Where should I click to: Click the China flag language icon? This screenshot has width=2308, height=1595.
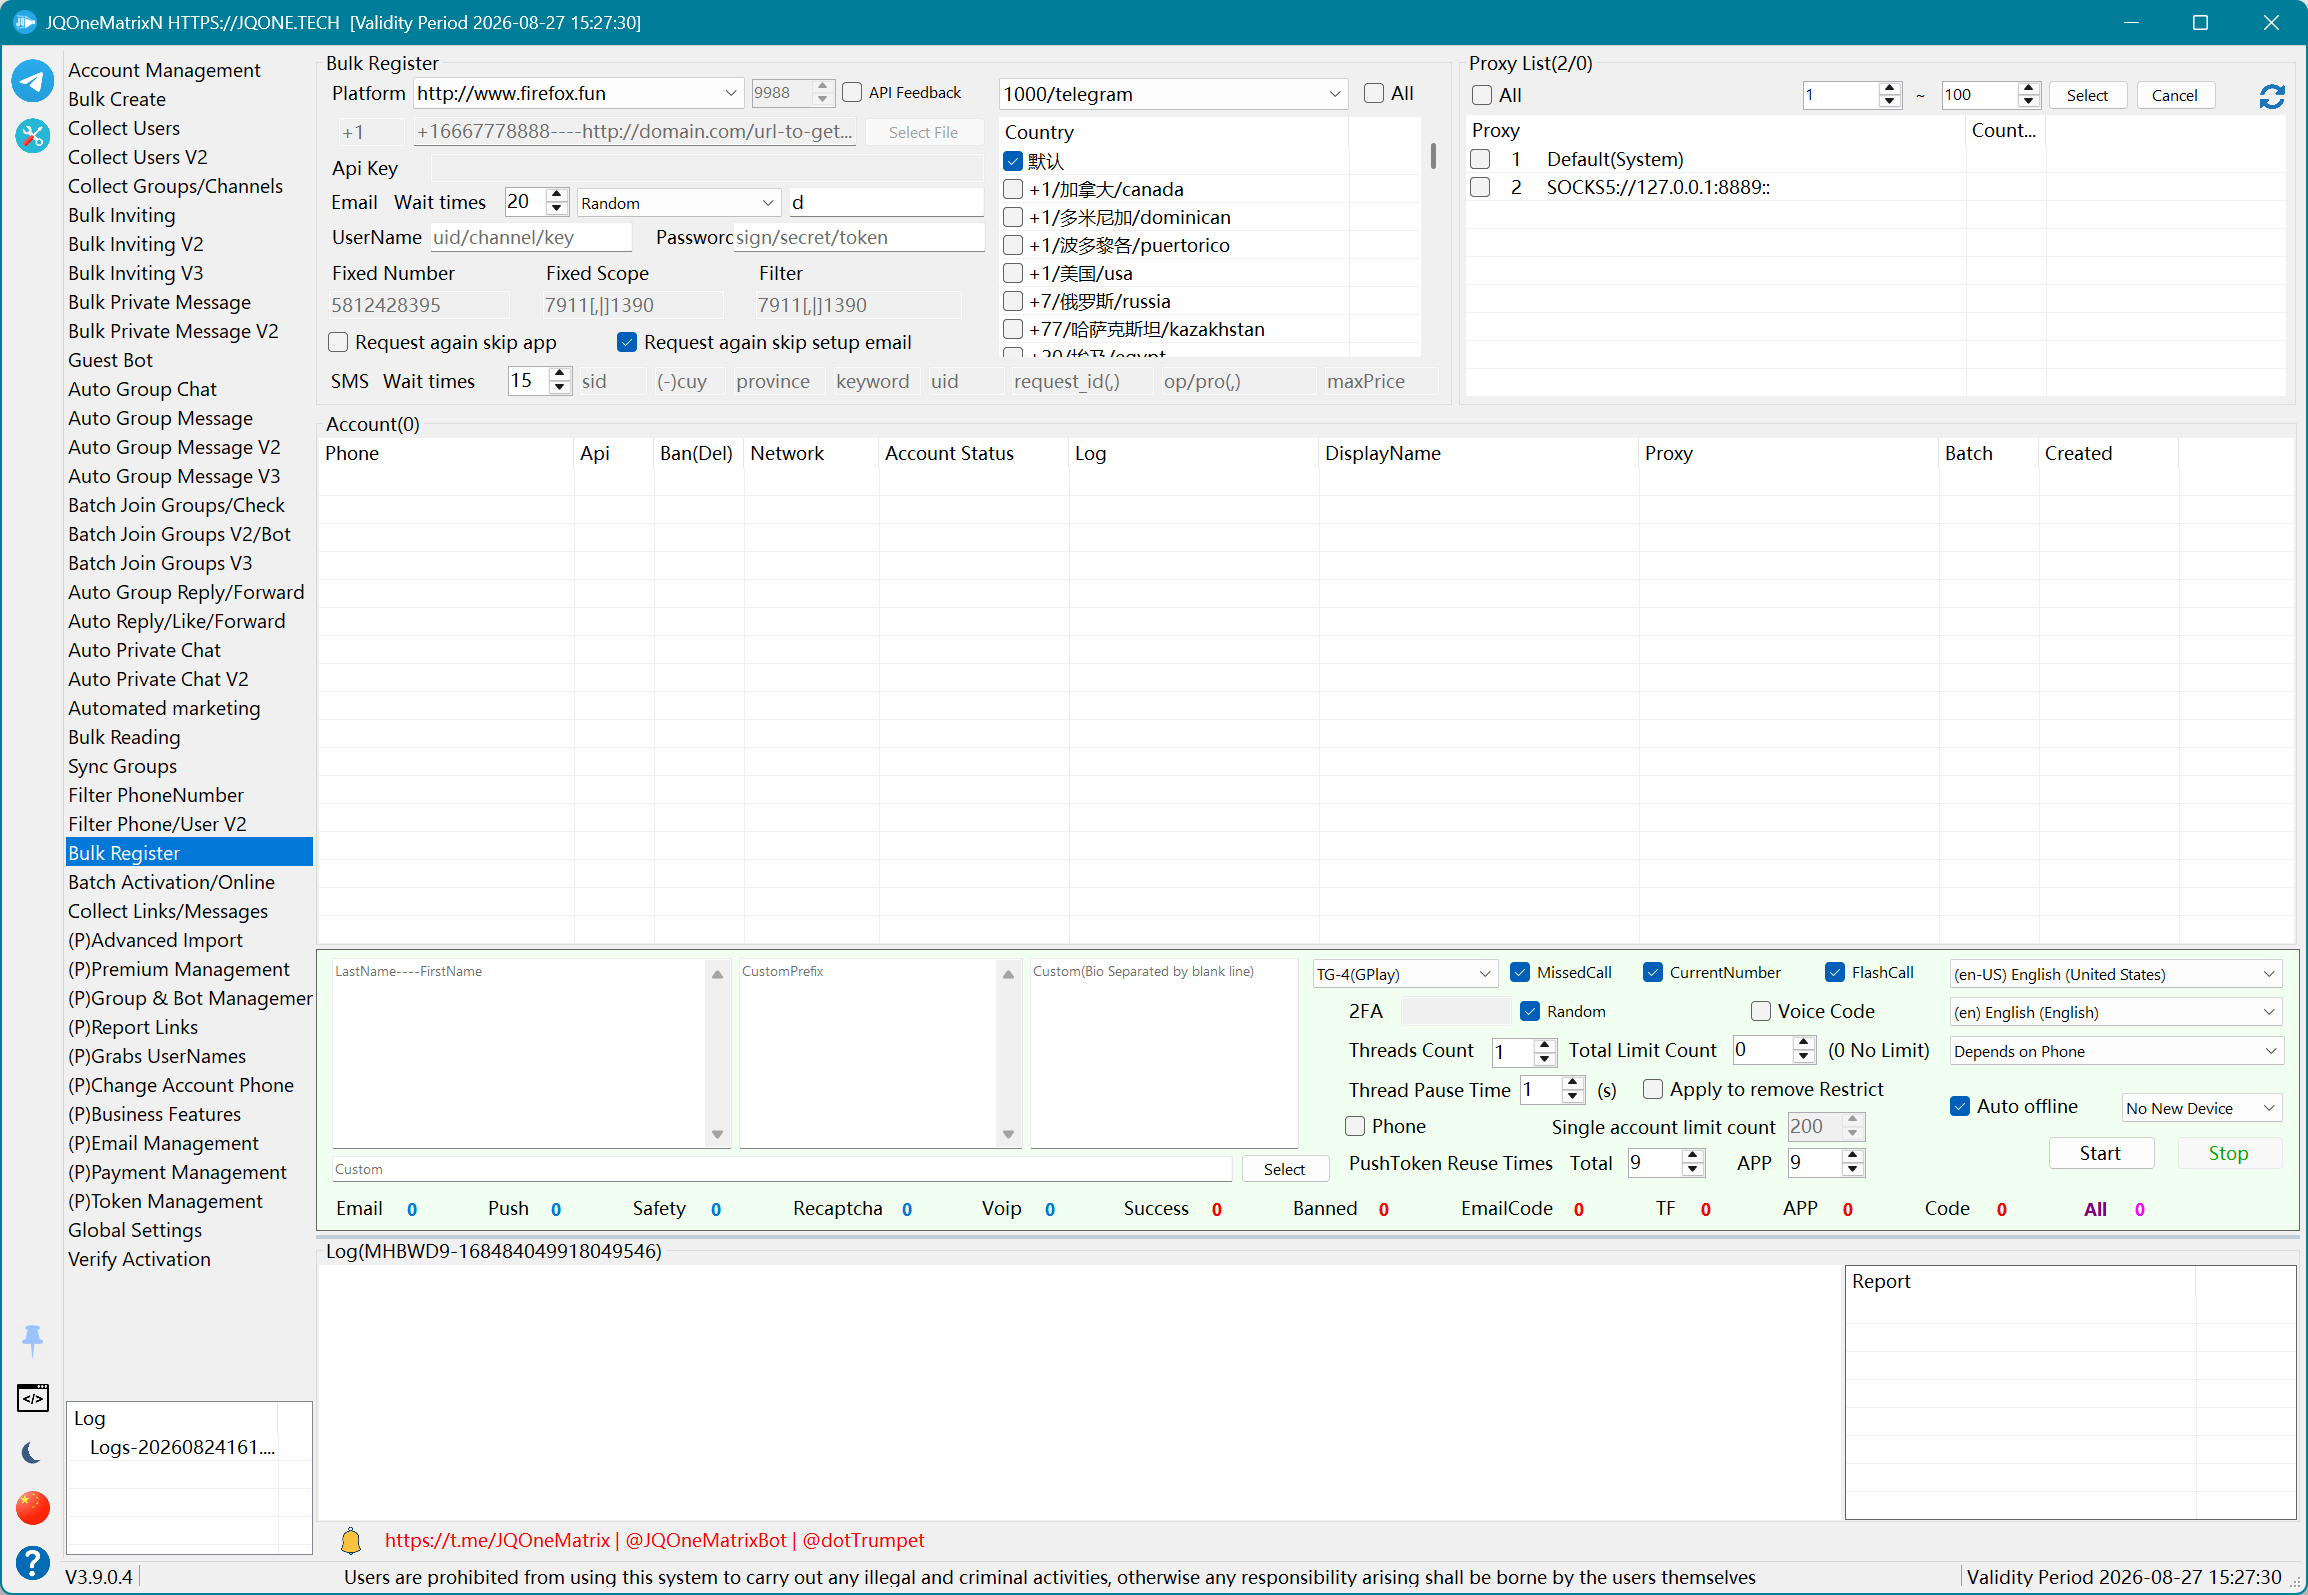click(x=32, y=1507)
